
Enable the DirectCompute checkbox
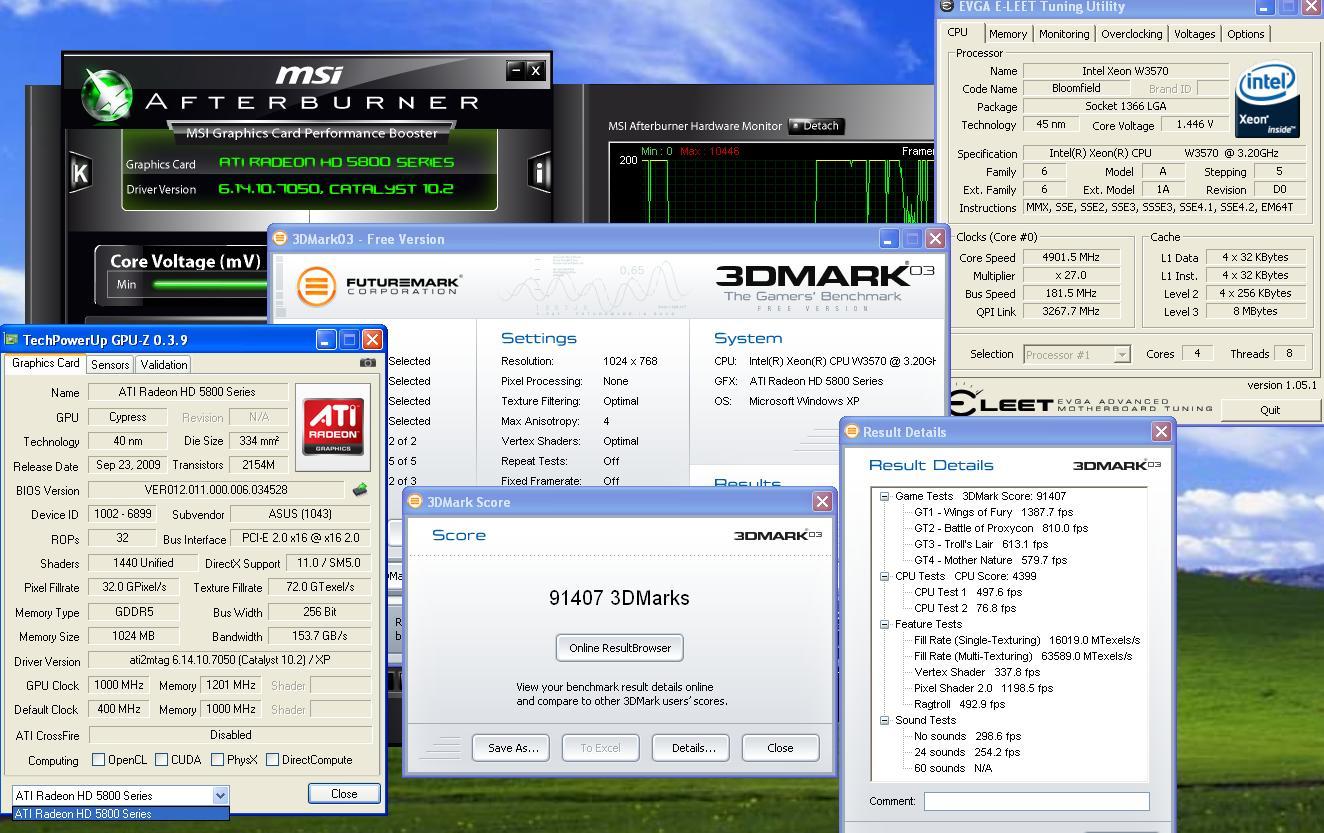pyautogui.click(x=272, y=760)
